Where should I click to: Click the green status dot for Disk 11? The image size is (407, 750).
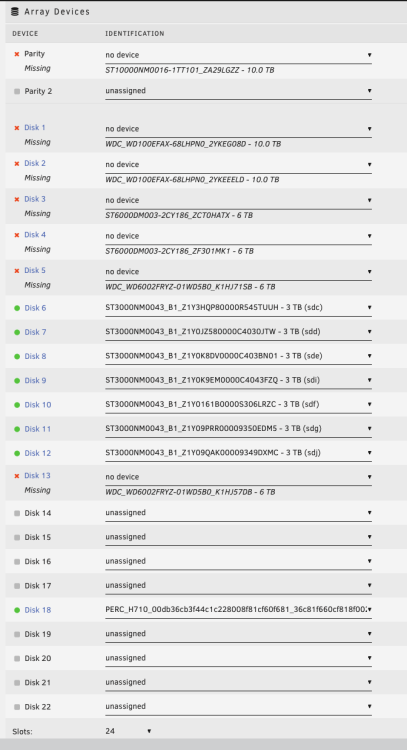[17, 430]
